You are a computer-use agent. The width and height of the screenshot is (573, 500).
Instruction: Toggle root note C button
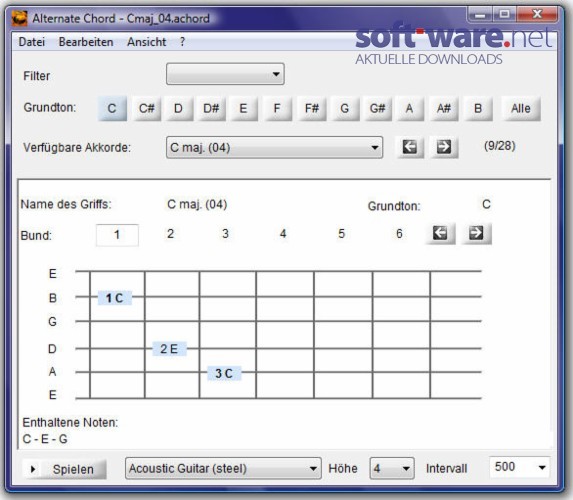coord(112,108)
